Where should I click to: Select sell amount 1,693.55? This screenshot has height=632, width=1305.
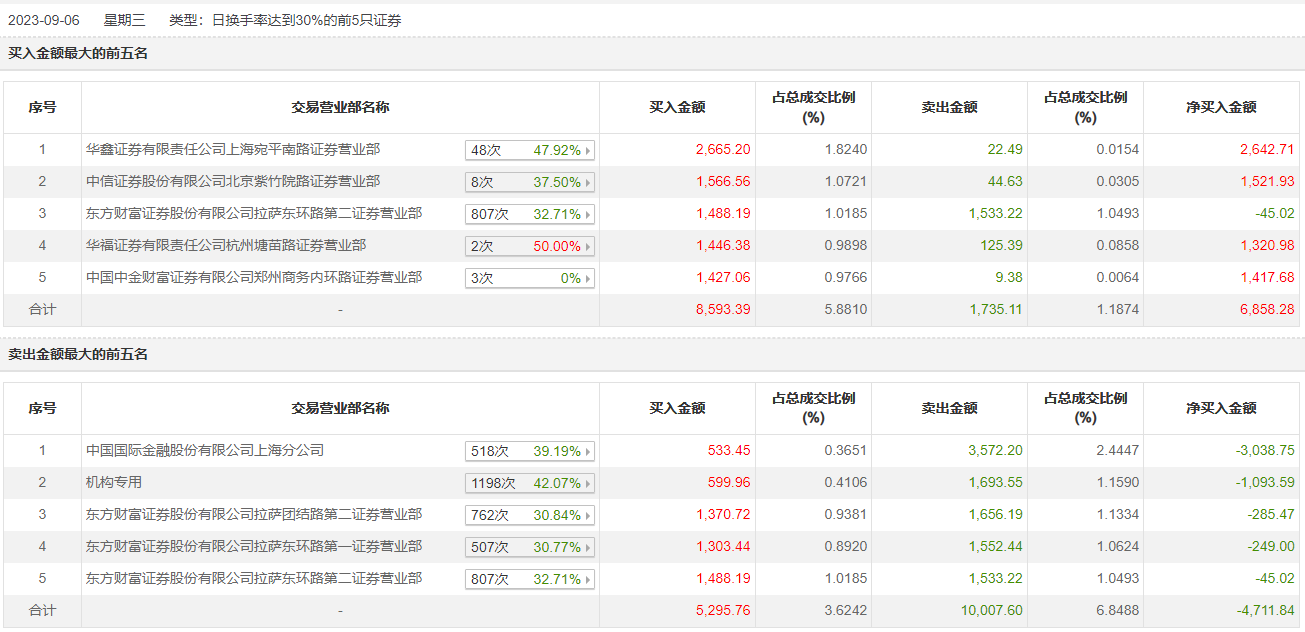996,483
